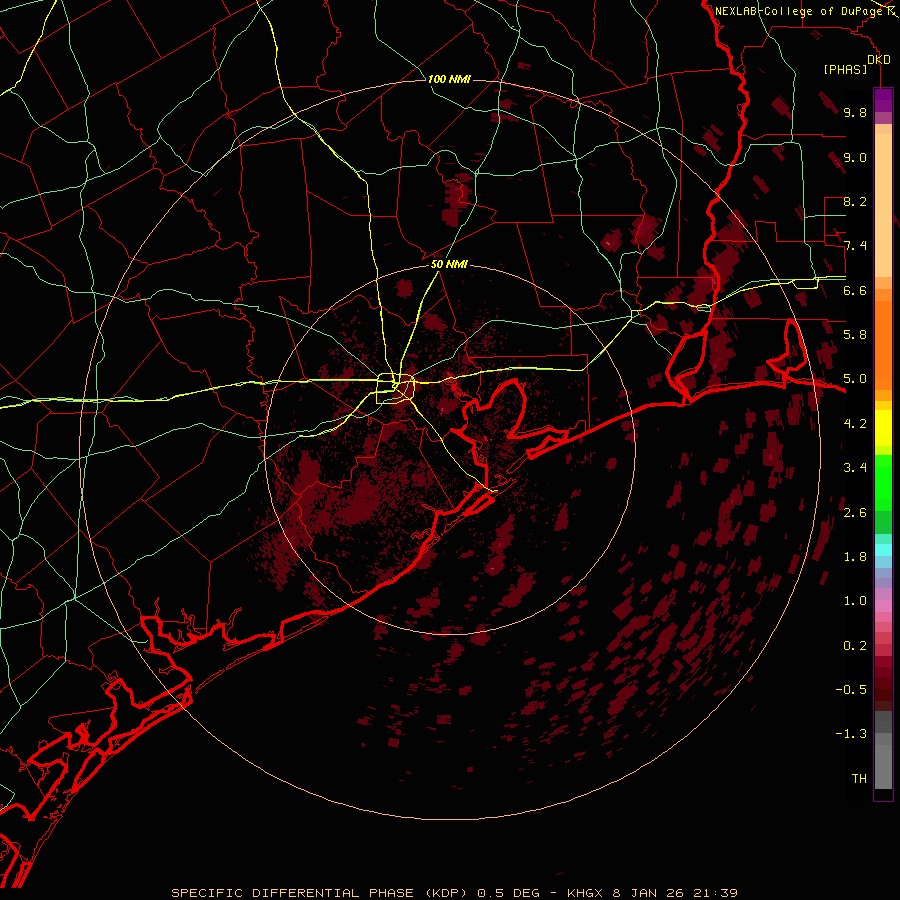The image size is (900, 900).
Task: Click the 'NEXLAB-College of DuPage' credit text
Action: tap(800, 11)
